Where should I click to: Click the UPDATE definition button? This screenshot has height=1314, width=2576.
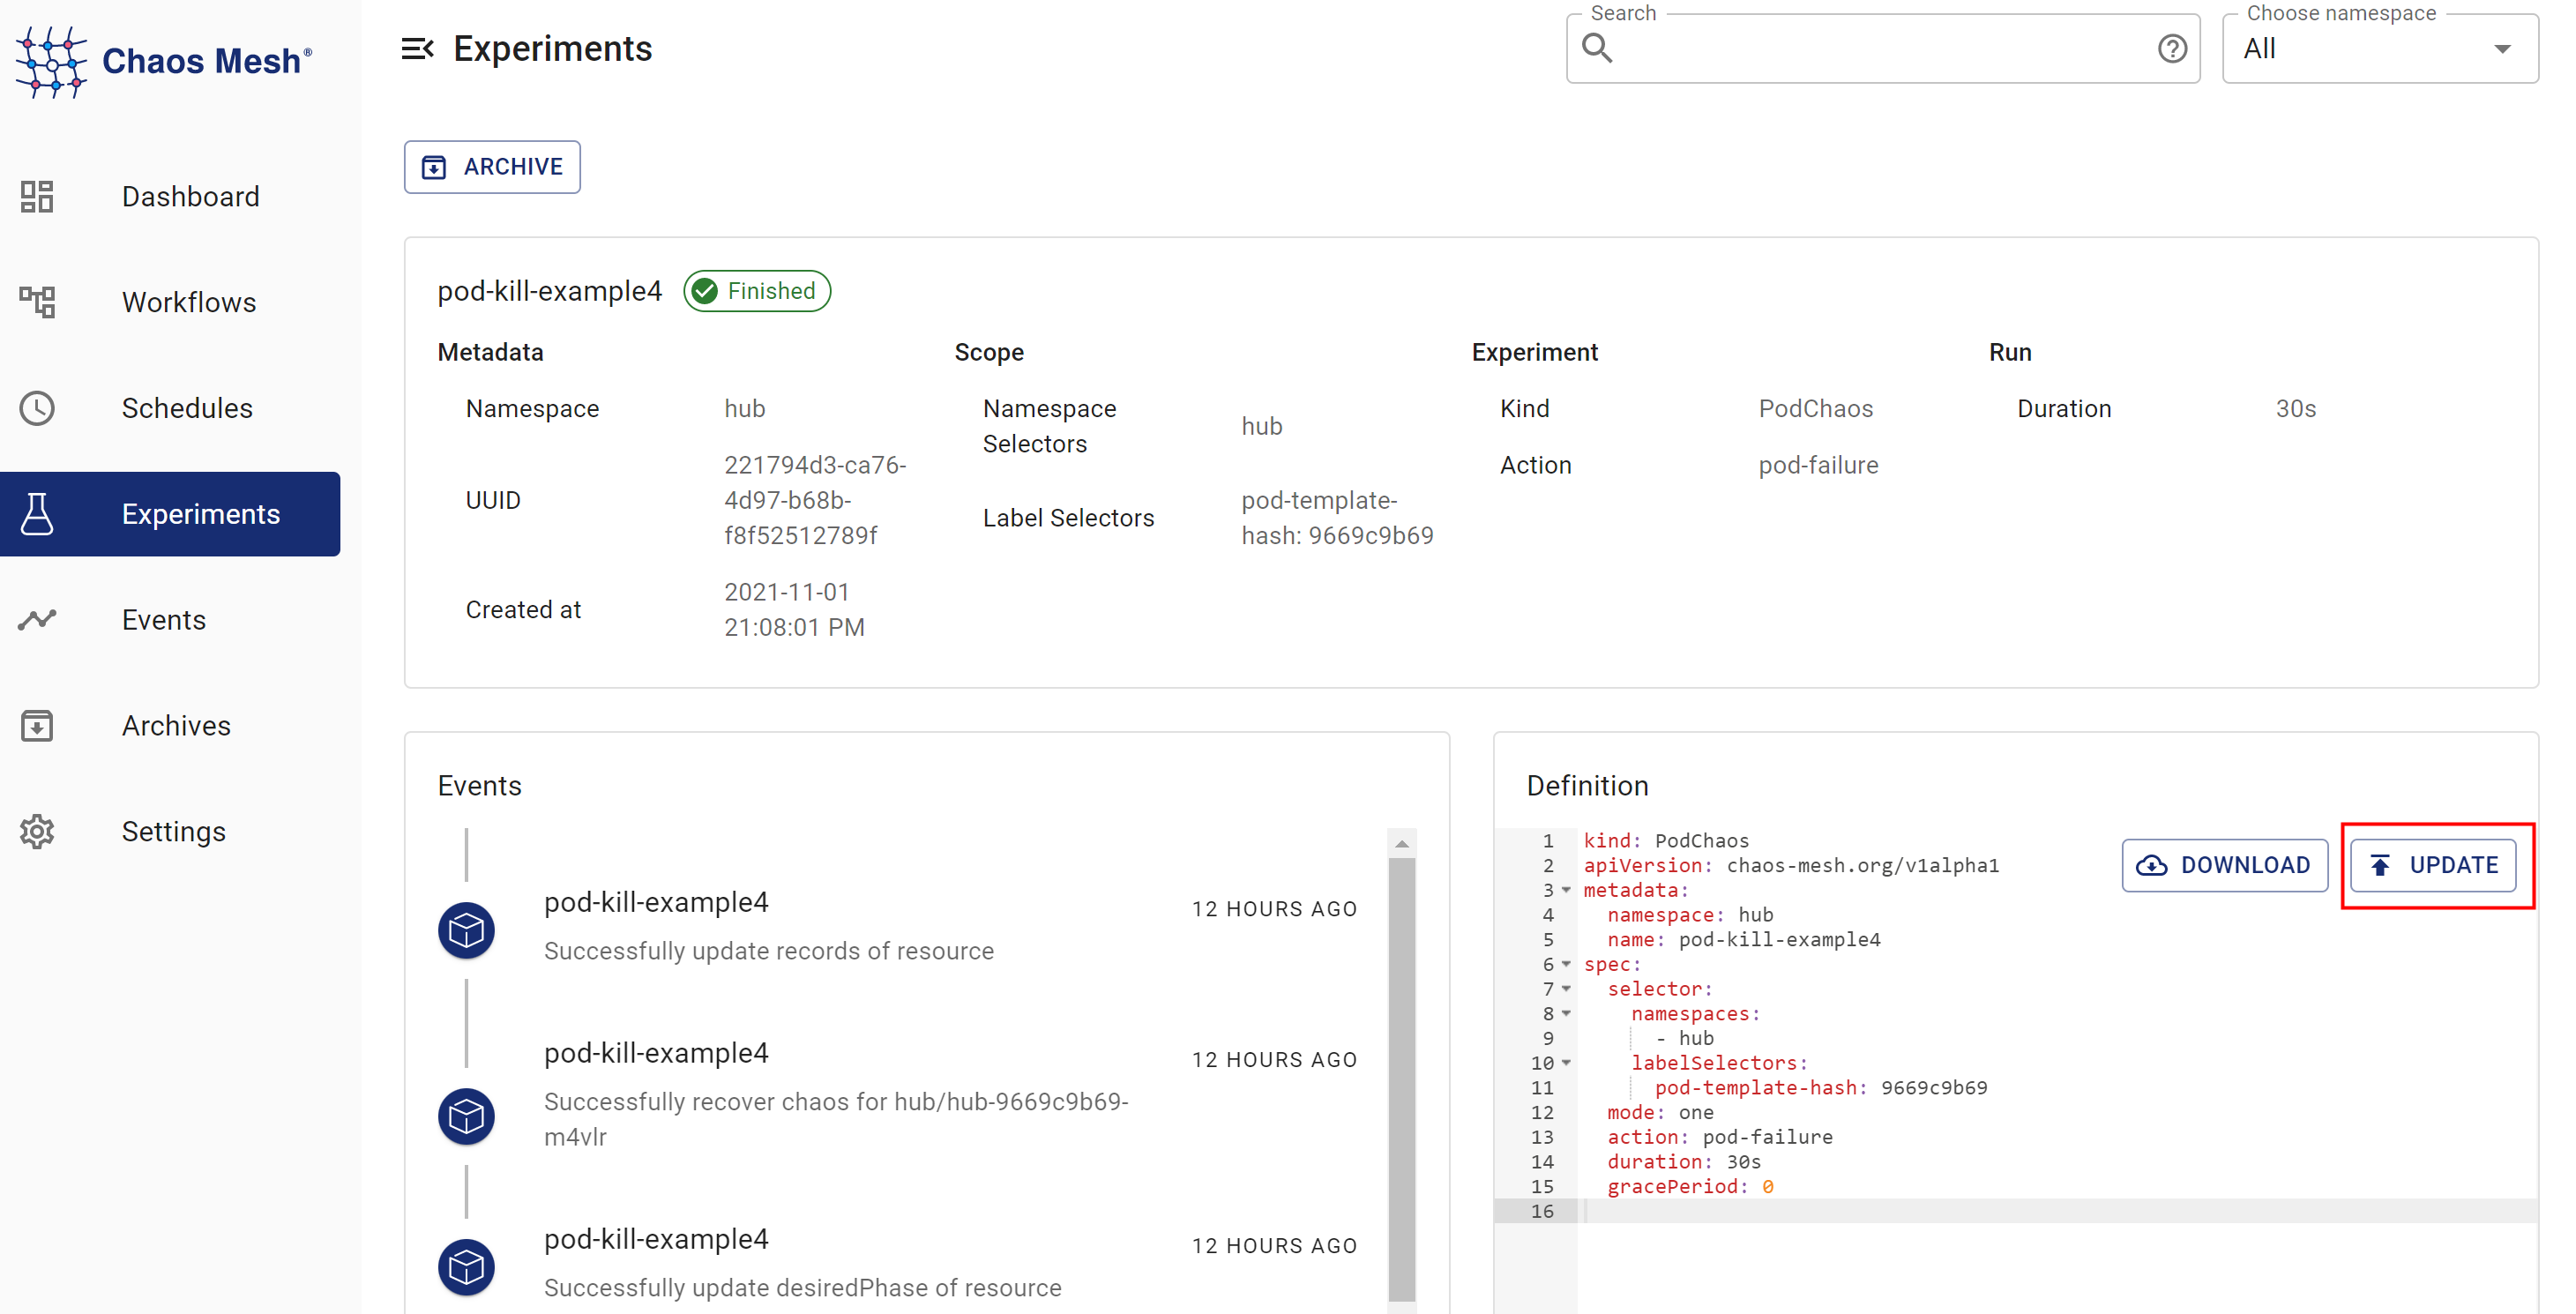[x=2433, y=865]
